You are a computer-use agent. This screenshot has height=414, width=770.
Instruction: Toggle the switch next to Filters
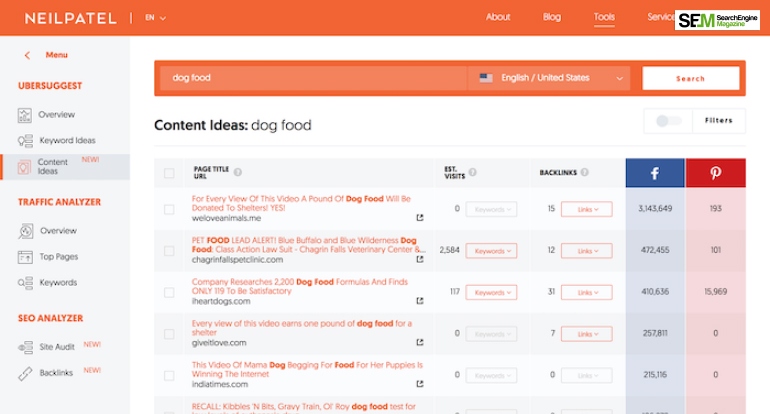tap(668, 121)
